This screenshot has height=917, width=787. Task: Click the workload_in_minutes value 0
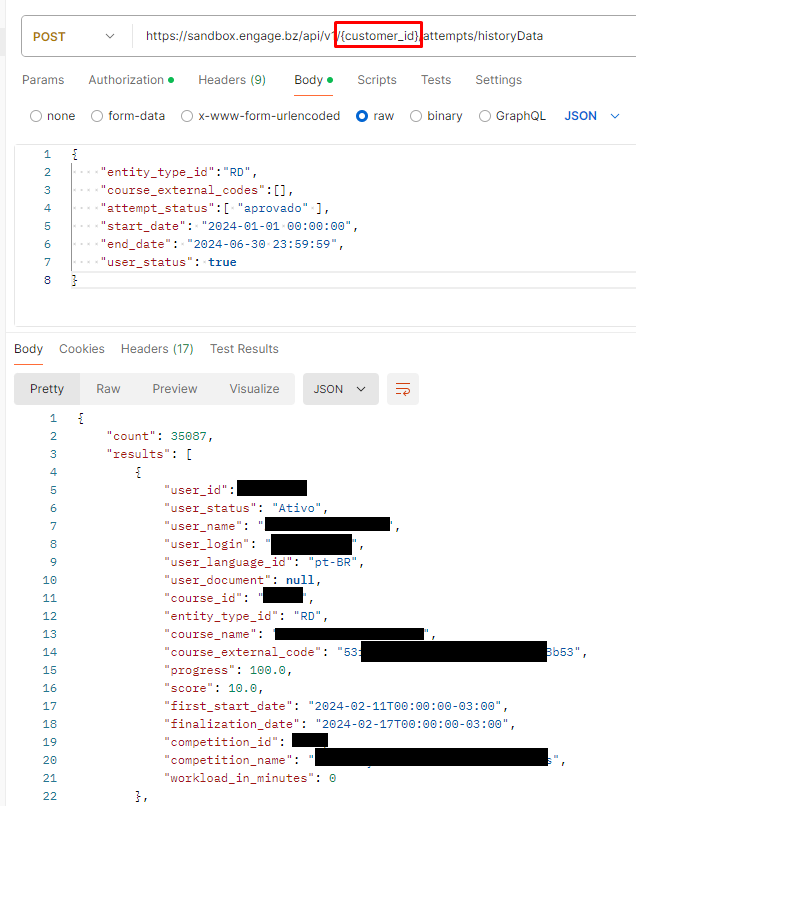click(x=332, y=778)
